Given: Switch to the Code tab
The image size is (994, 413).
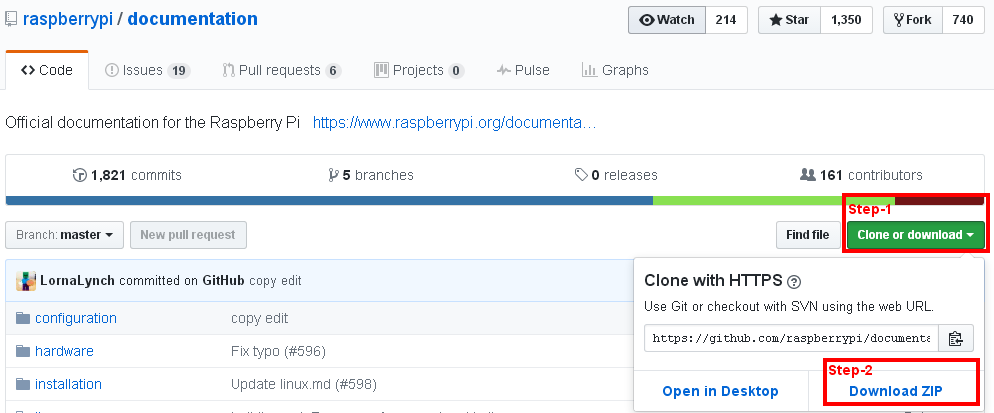Looking at the screenshot, I should 47,70.
